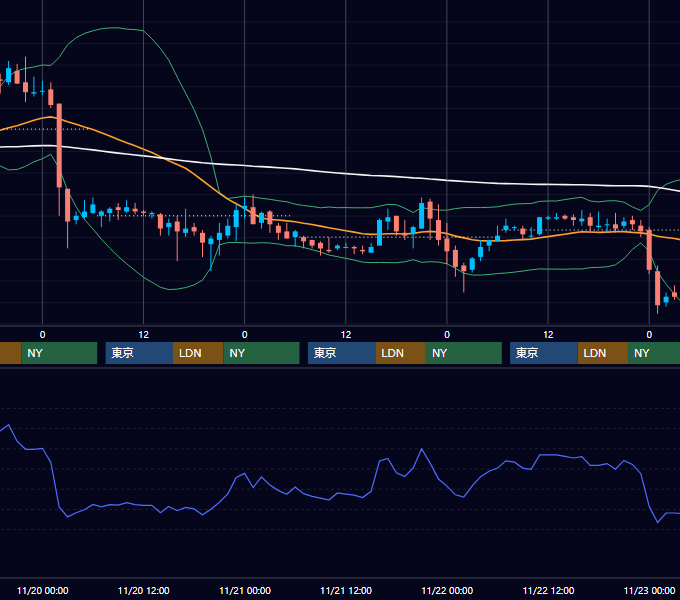Click the 11/21 00:00 date label
This screenshot has width=680, height=600.
point(245,590)
